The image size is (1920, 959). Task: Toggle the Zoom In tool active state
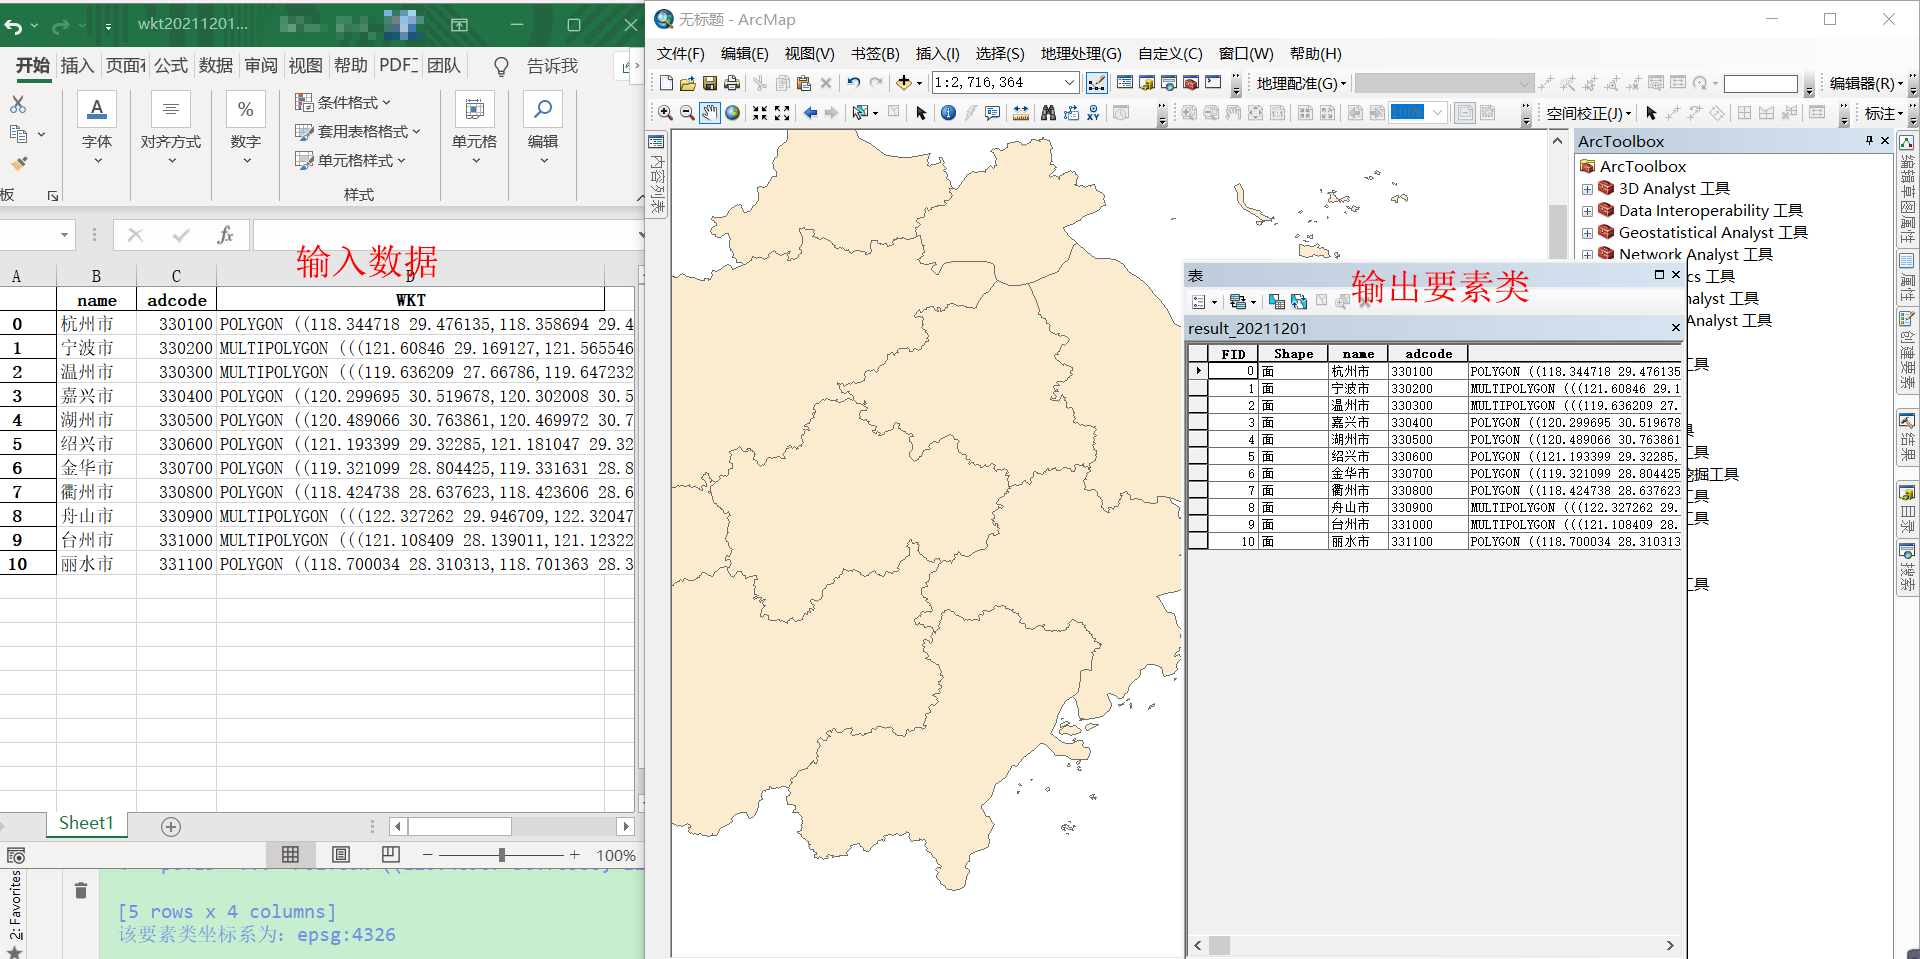click(x=666, y=113)
